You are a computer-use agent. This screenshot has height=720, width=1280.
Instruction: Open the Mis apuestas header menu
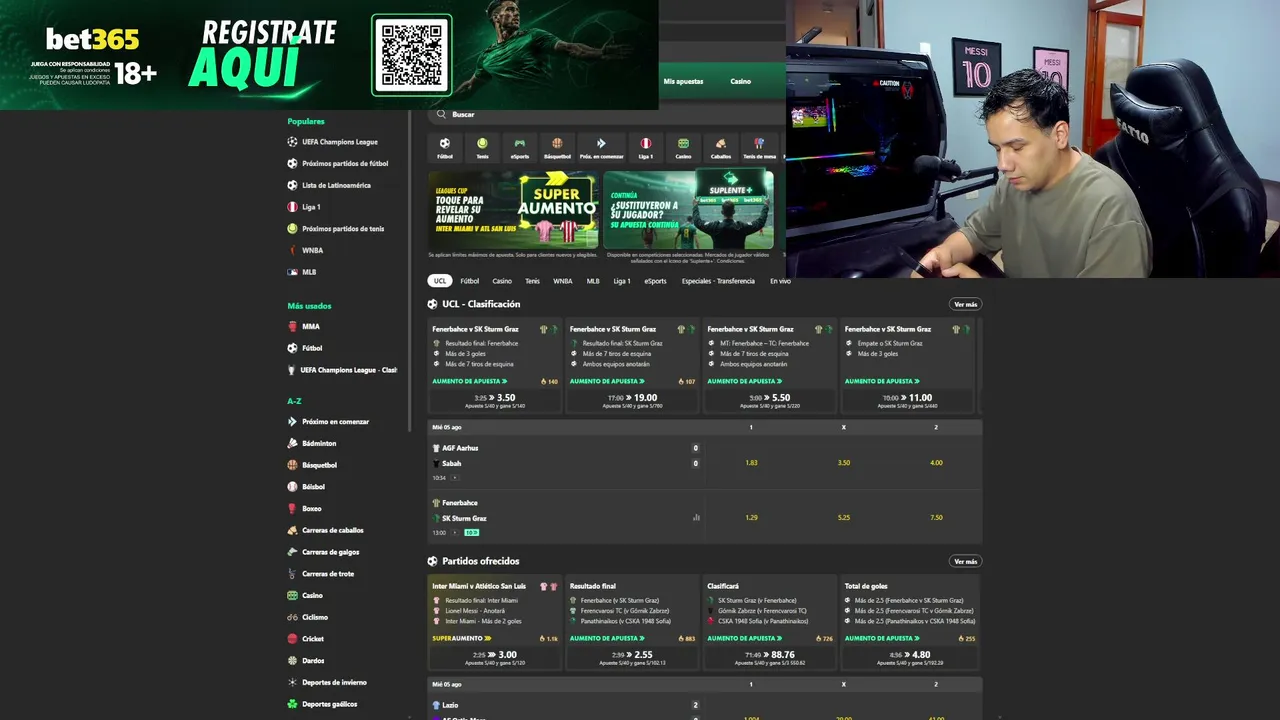(684, 81)
